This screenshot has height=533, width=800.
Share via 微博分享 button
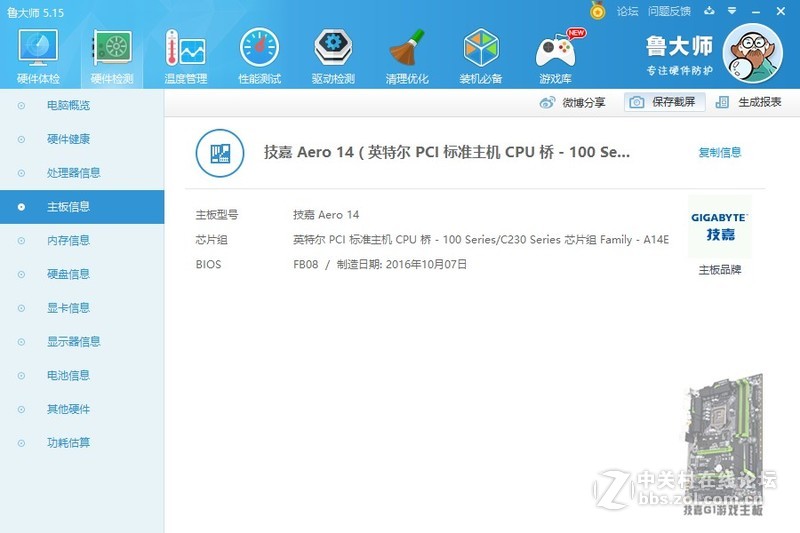[572, 103]
